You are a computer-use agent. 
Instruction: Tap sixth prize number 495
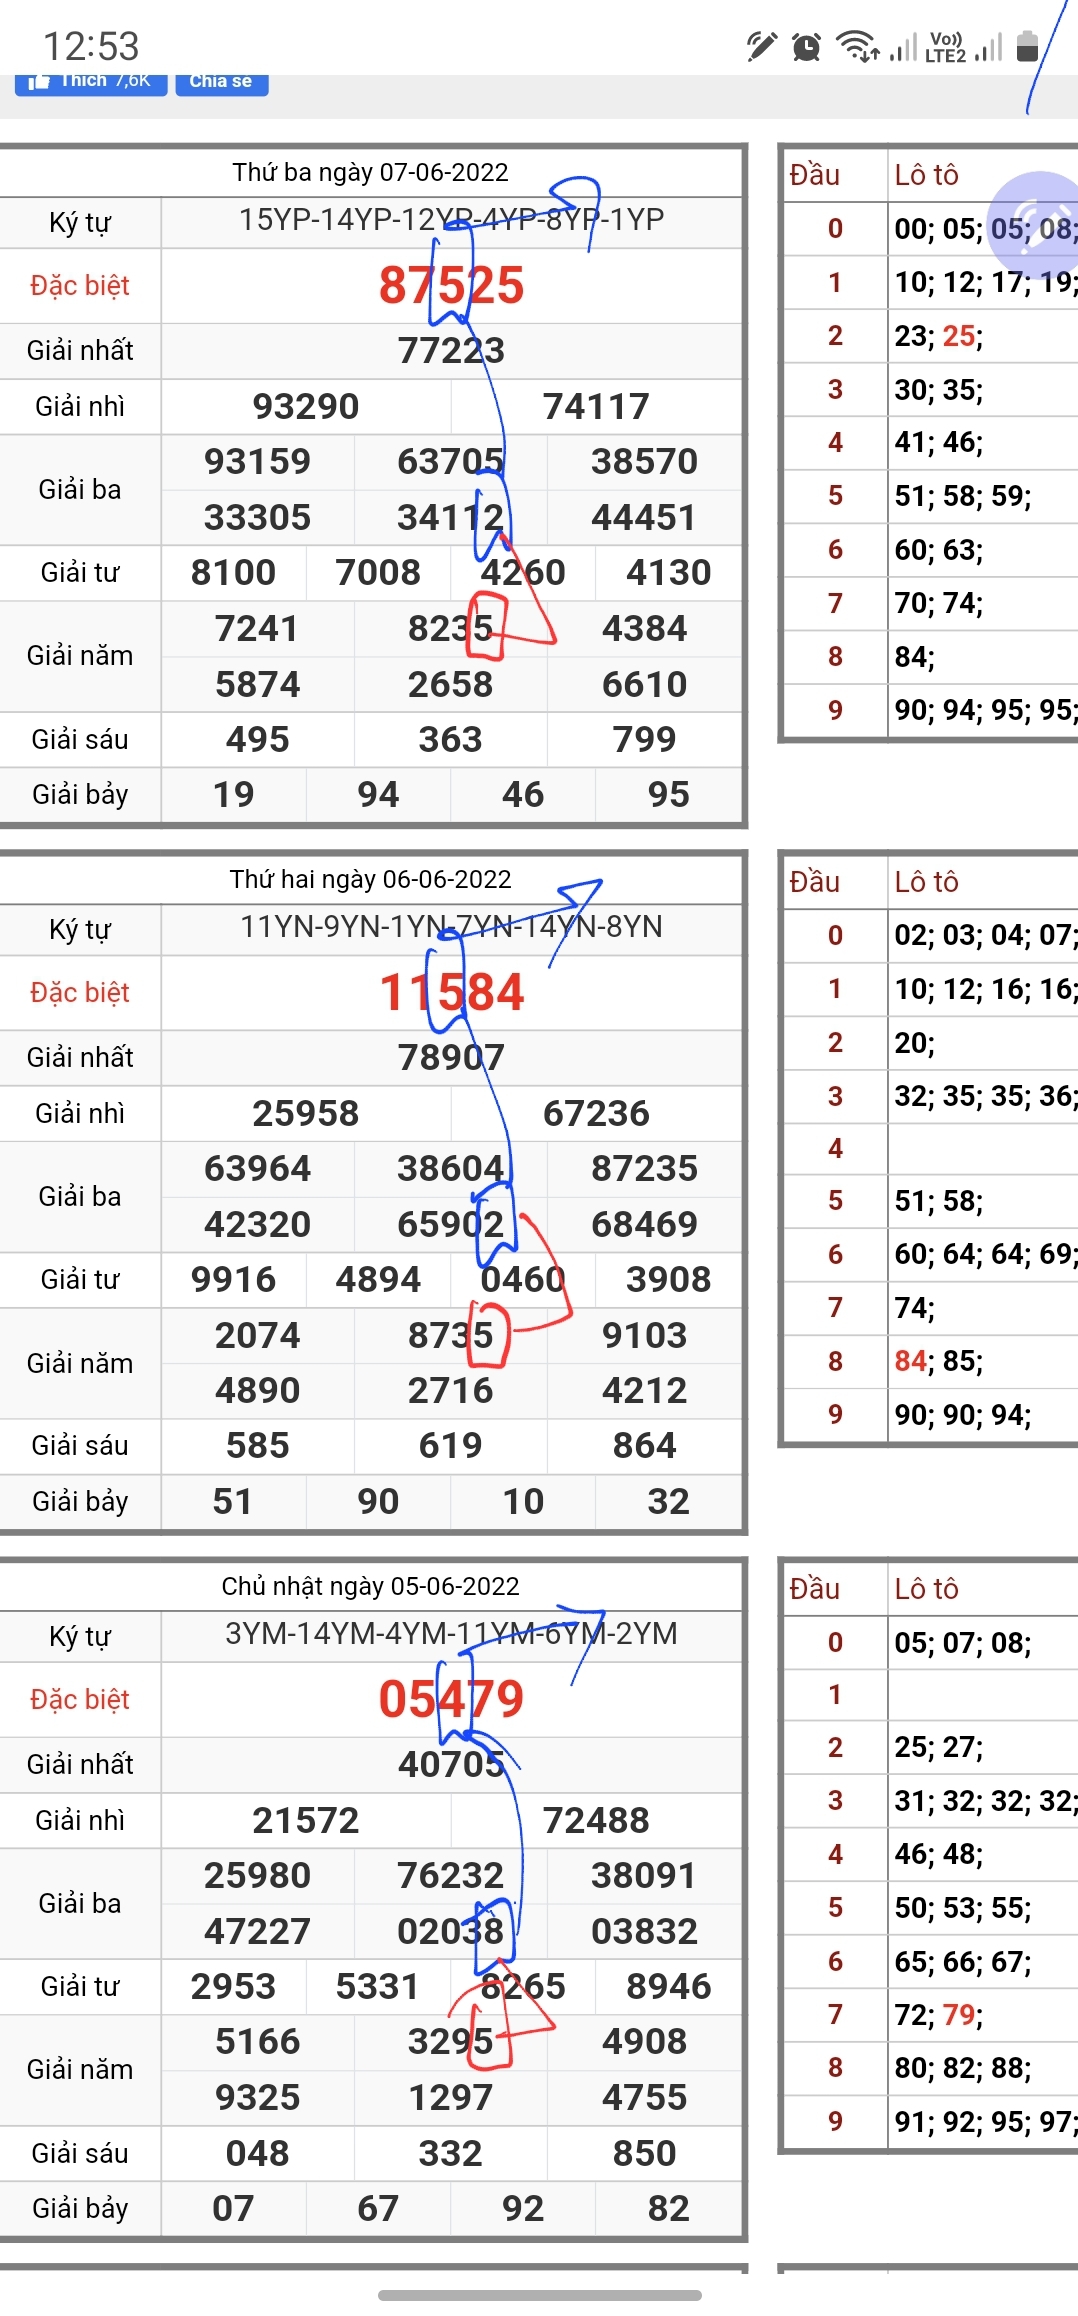[258, 740]
